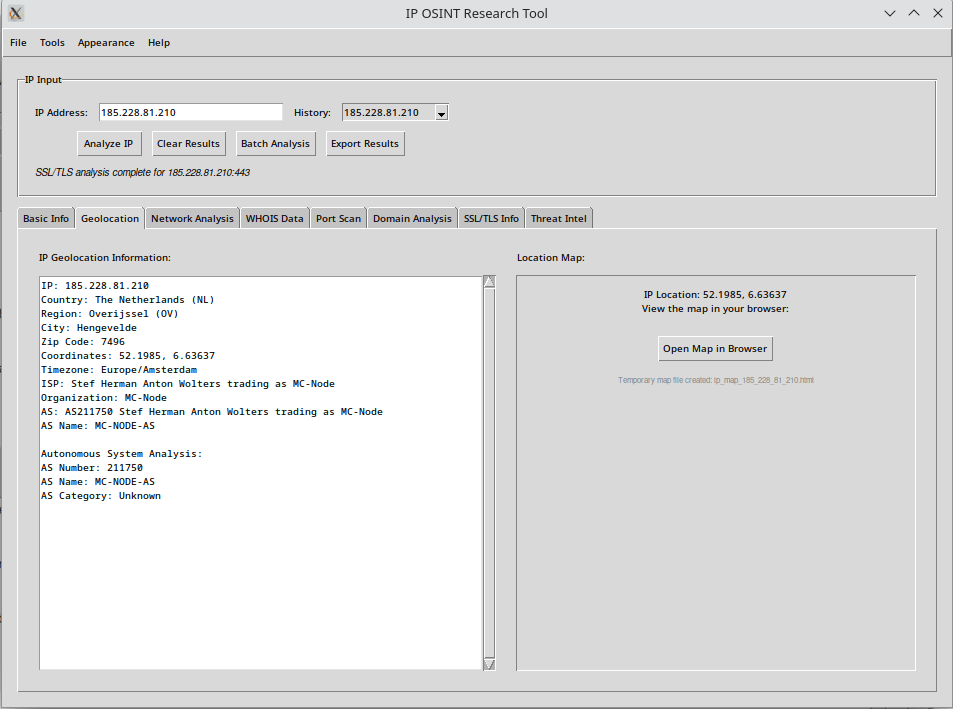Open the Help menu

click(x=159, y=43)
